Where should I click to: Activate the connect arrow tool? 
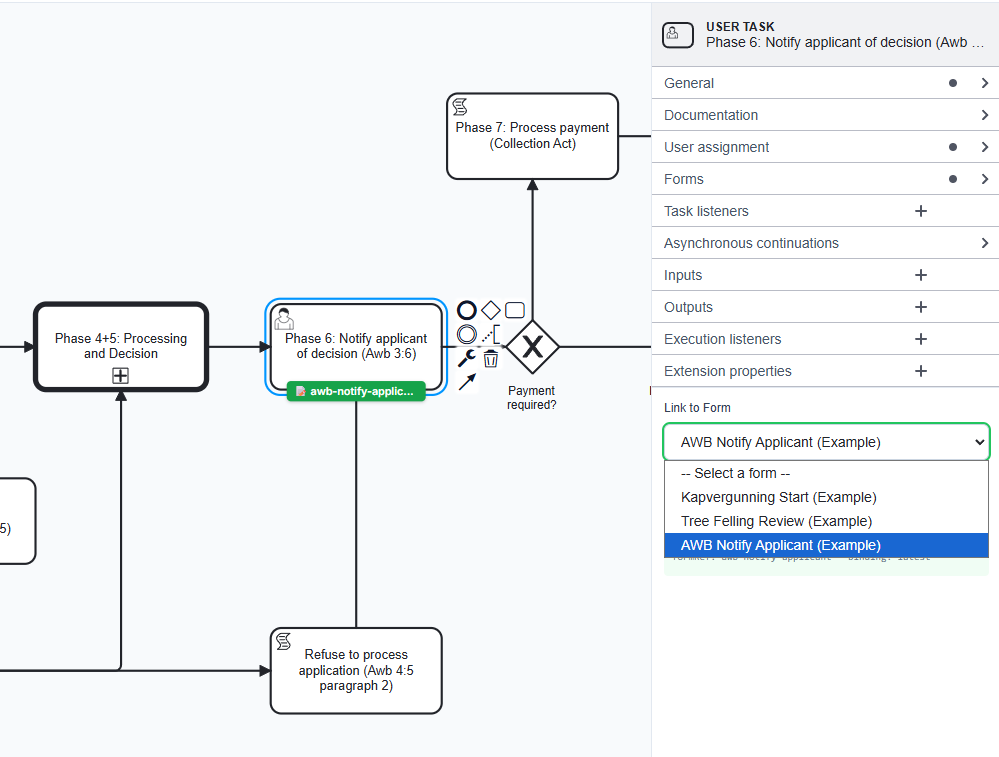click(466, 382)
